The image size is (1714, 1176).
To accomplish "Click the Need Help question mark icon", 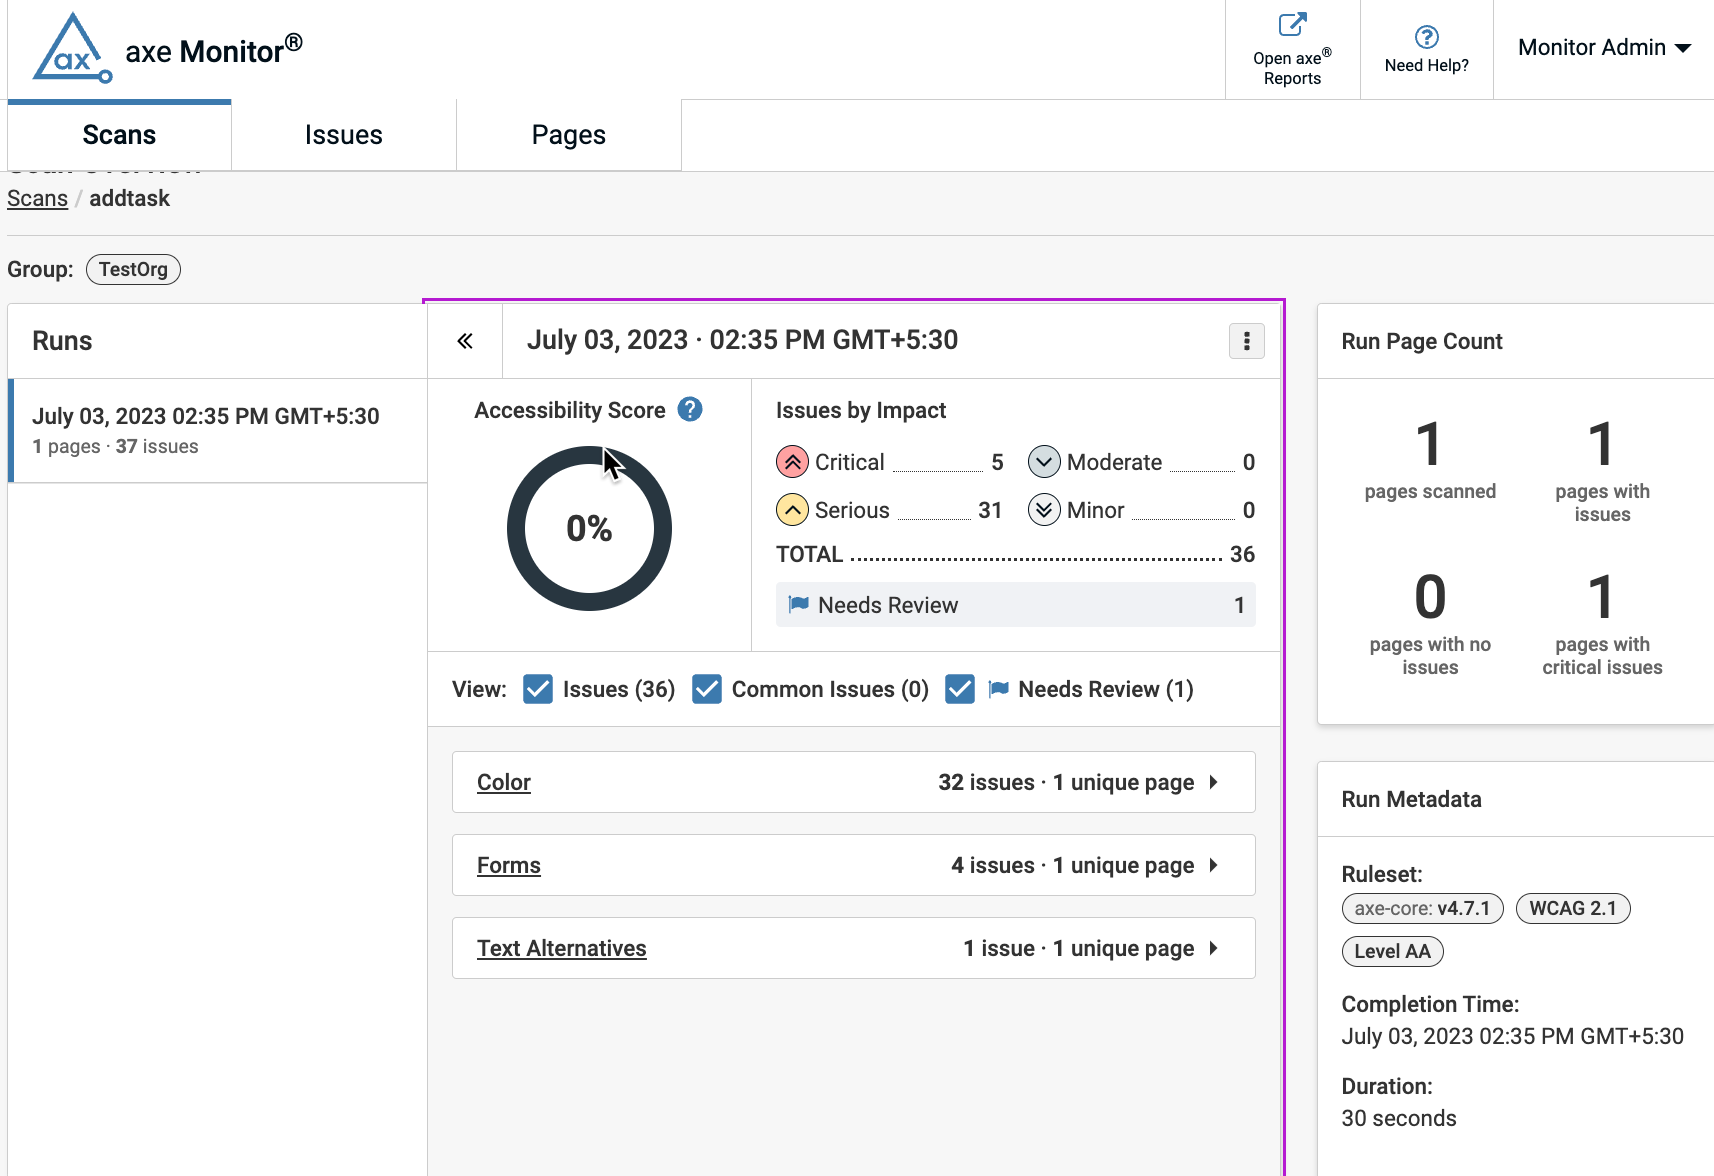I will click(1426, 37).
